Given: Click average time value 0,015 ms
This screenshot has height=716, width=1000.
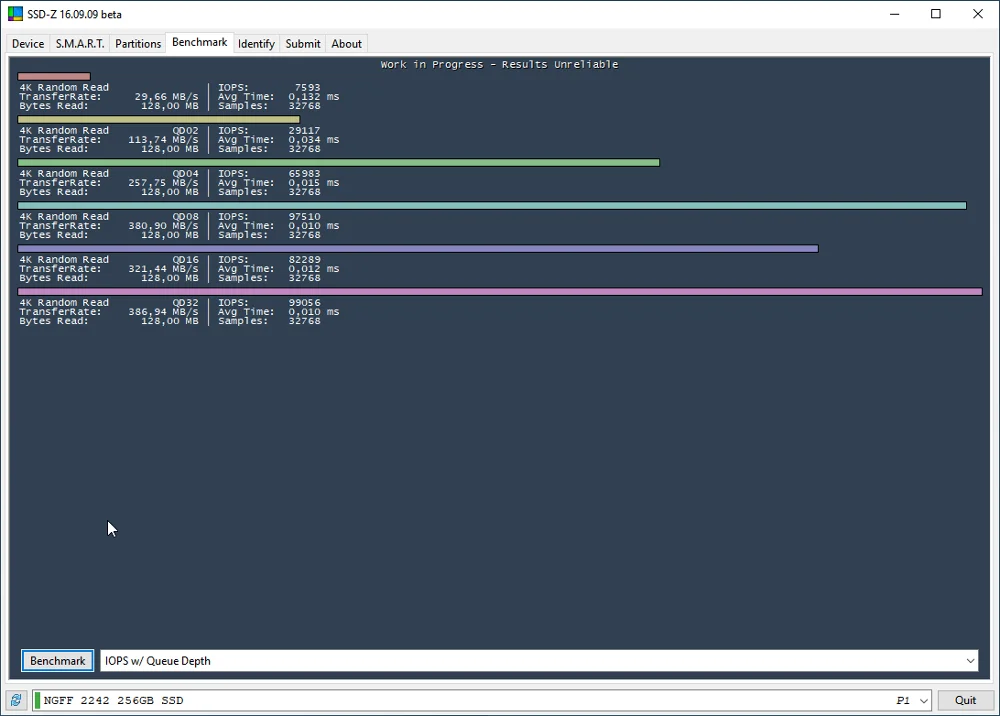Looking at the screenshot, I should (x=314, y=183).
